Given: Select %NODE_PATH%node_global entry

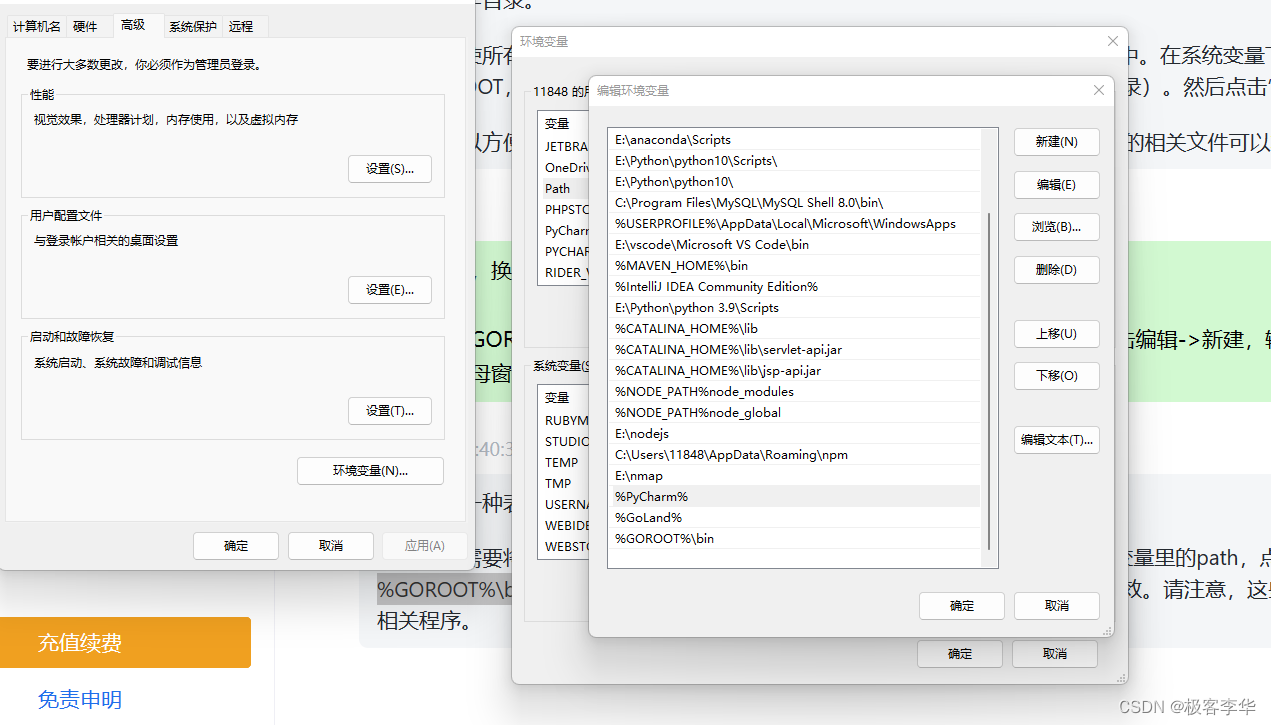Looking at the screenshot, I should [x=794, y=413].
